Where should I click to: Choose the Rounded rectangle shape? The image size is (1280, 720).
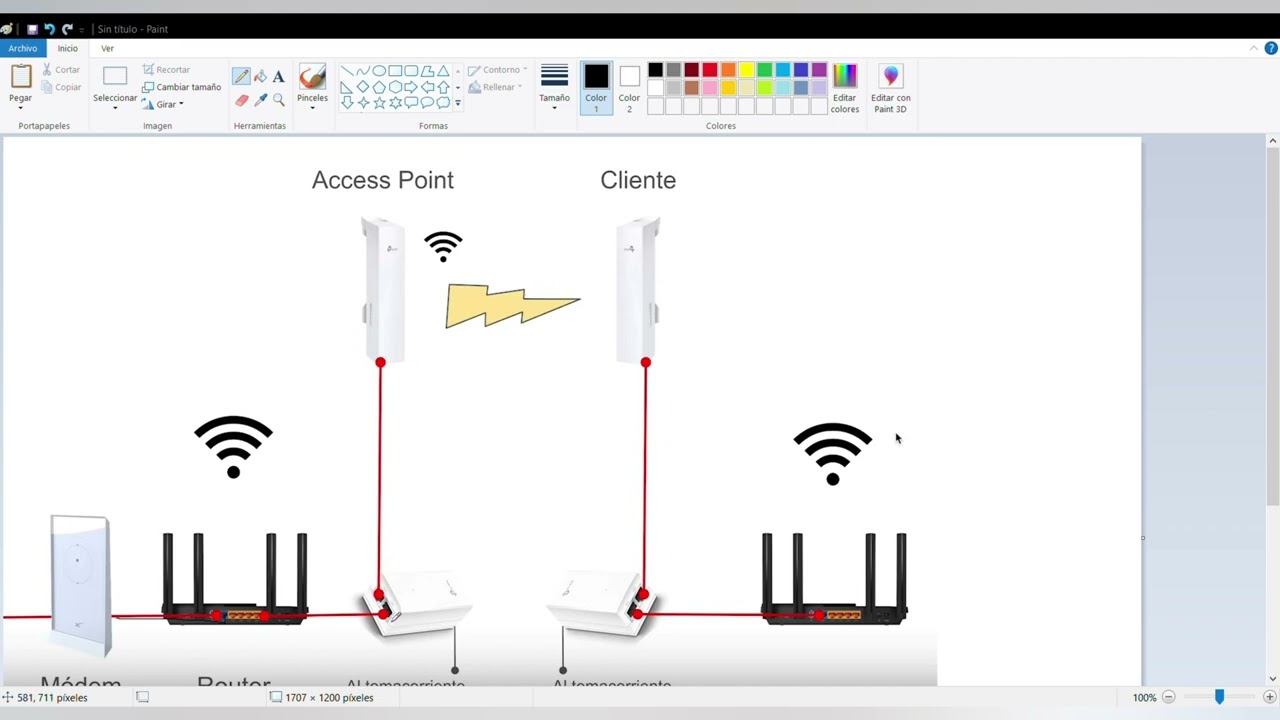[x=411, y=71]
